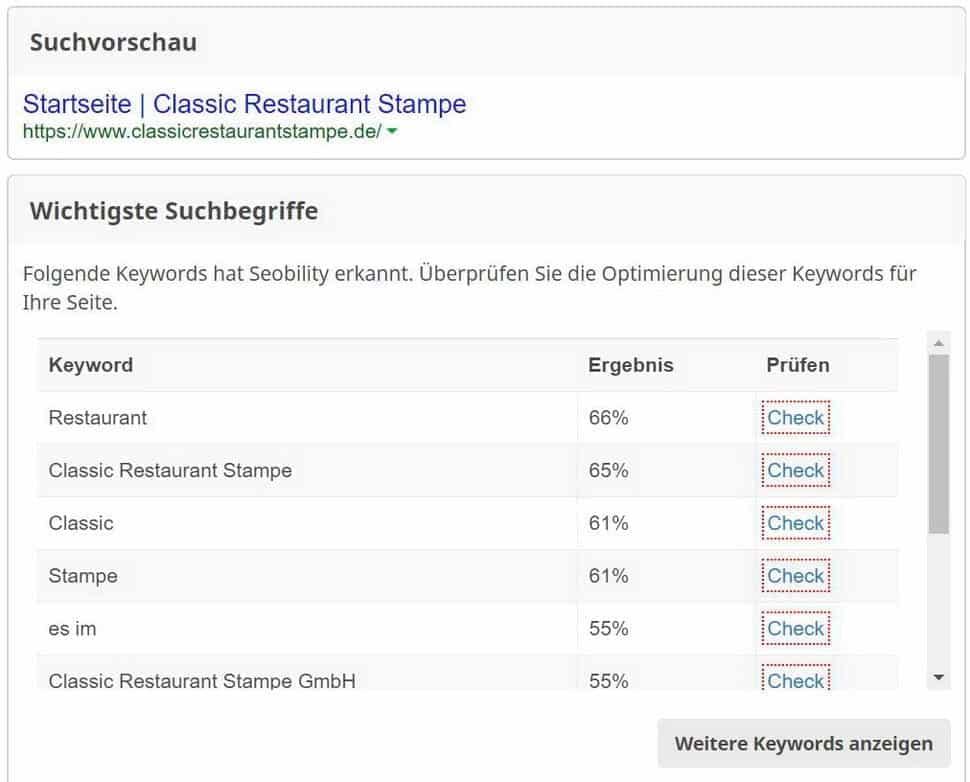
Task: Click Check for the Restaurant keyword
Action: coord(795,418)
